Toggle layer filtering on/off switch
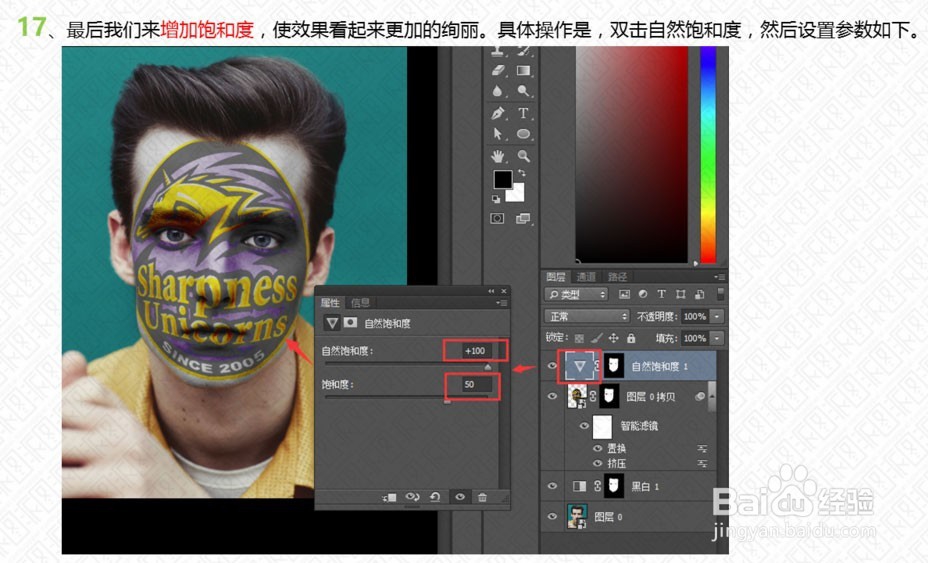Screen dimensions: 928x563 720,294
